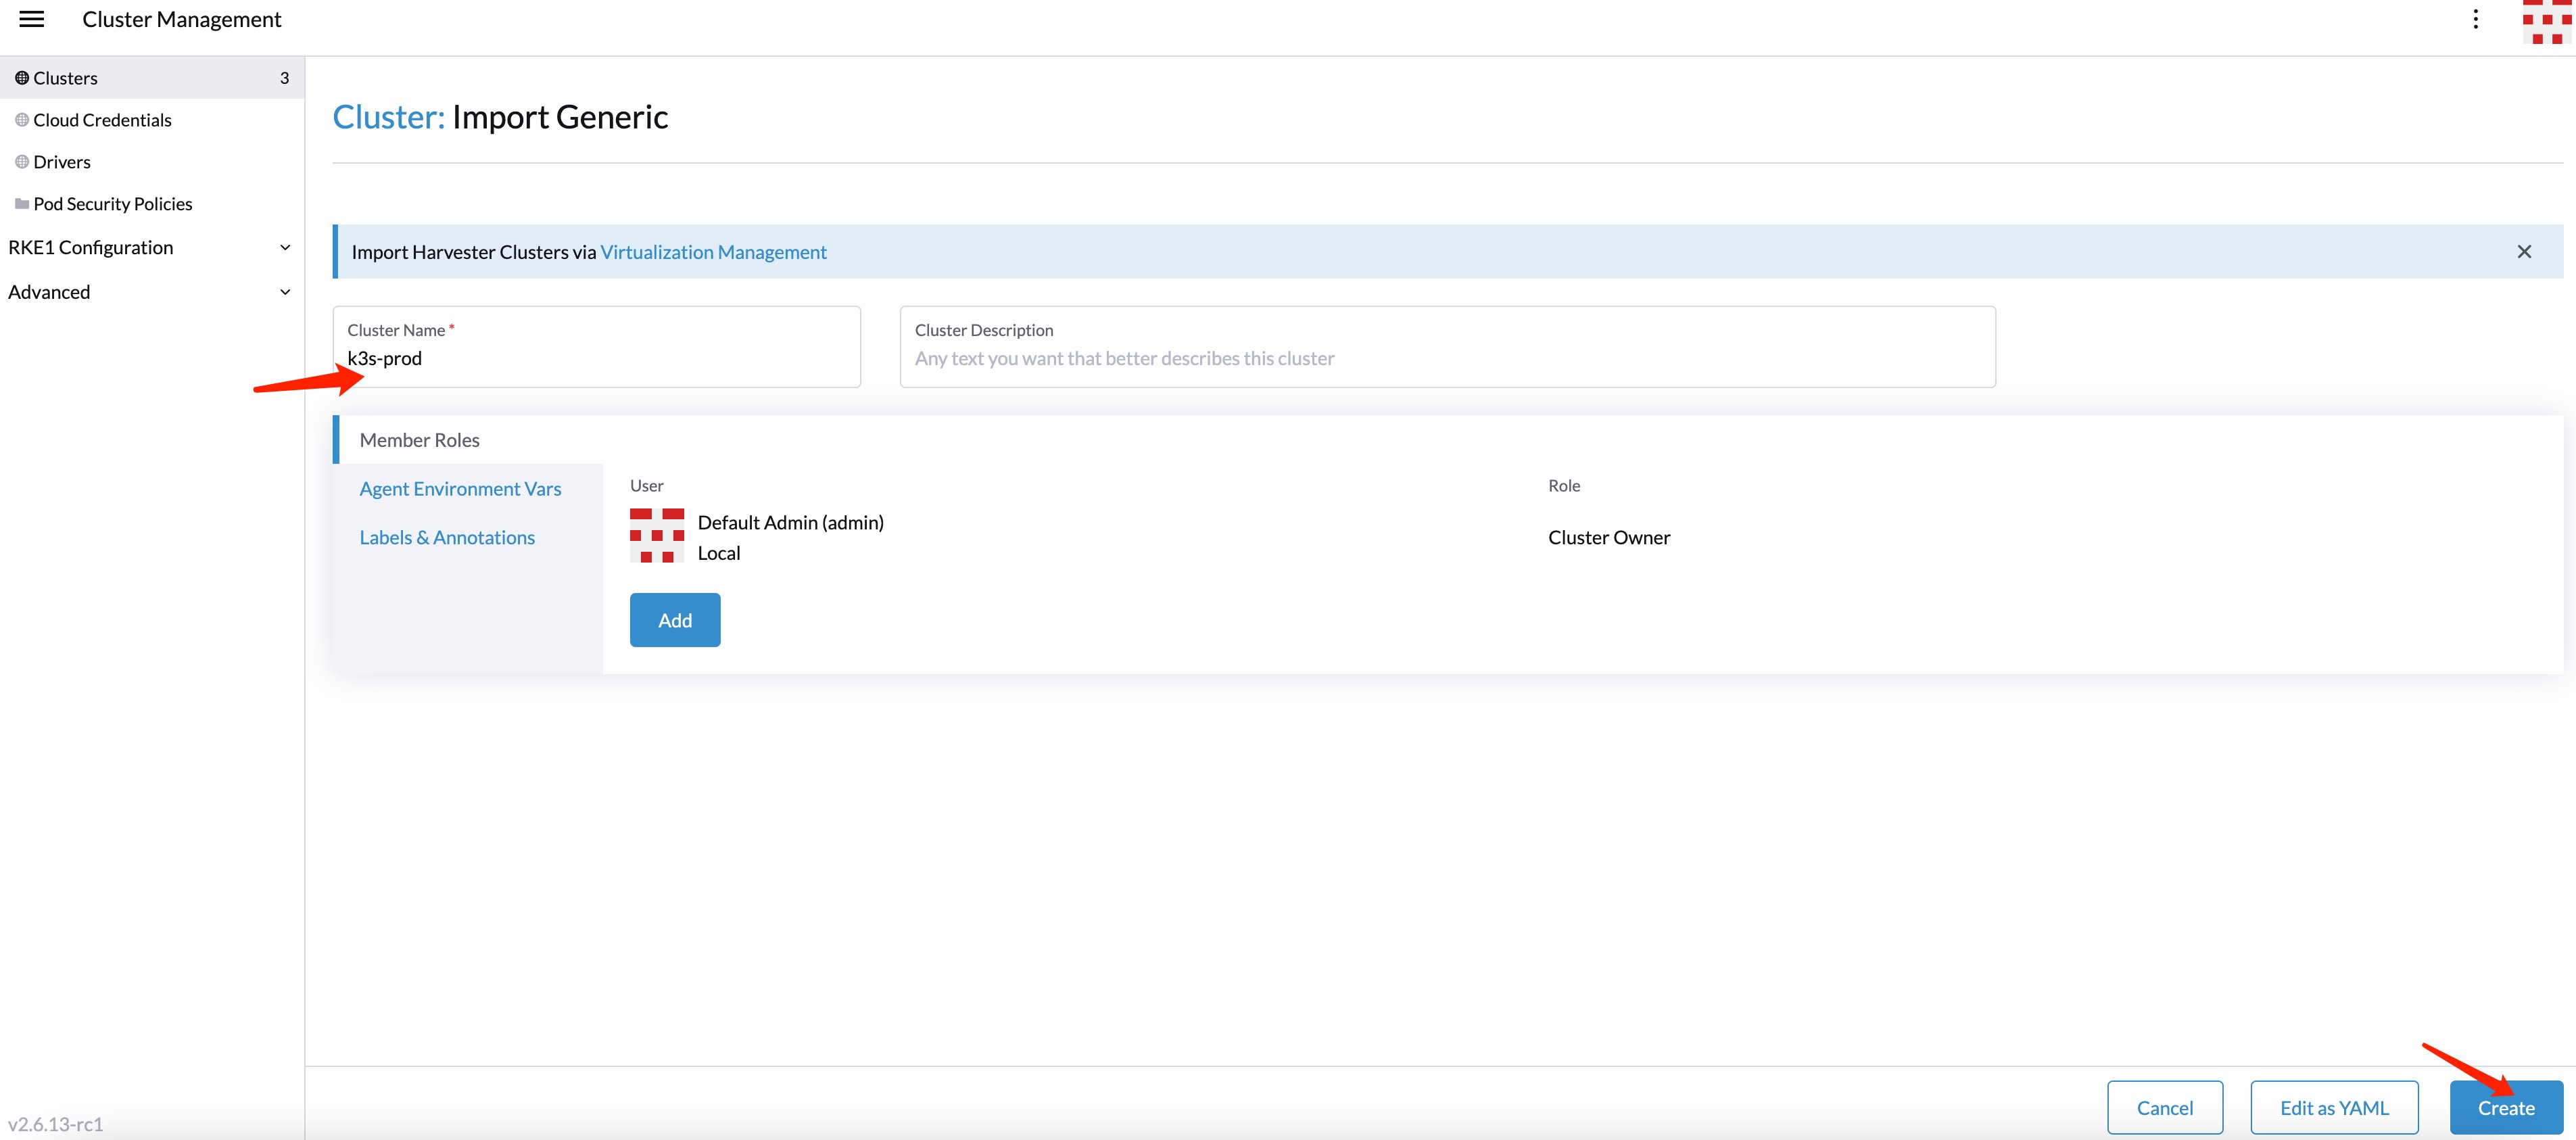Viewport: 2576px width, 1140px height.
Task: Open the hamburger navigation menu
Action: (x=32, y=19)
